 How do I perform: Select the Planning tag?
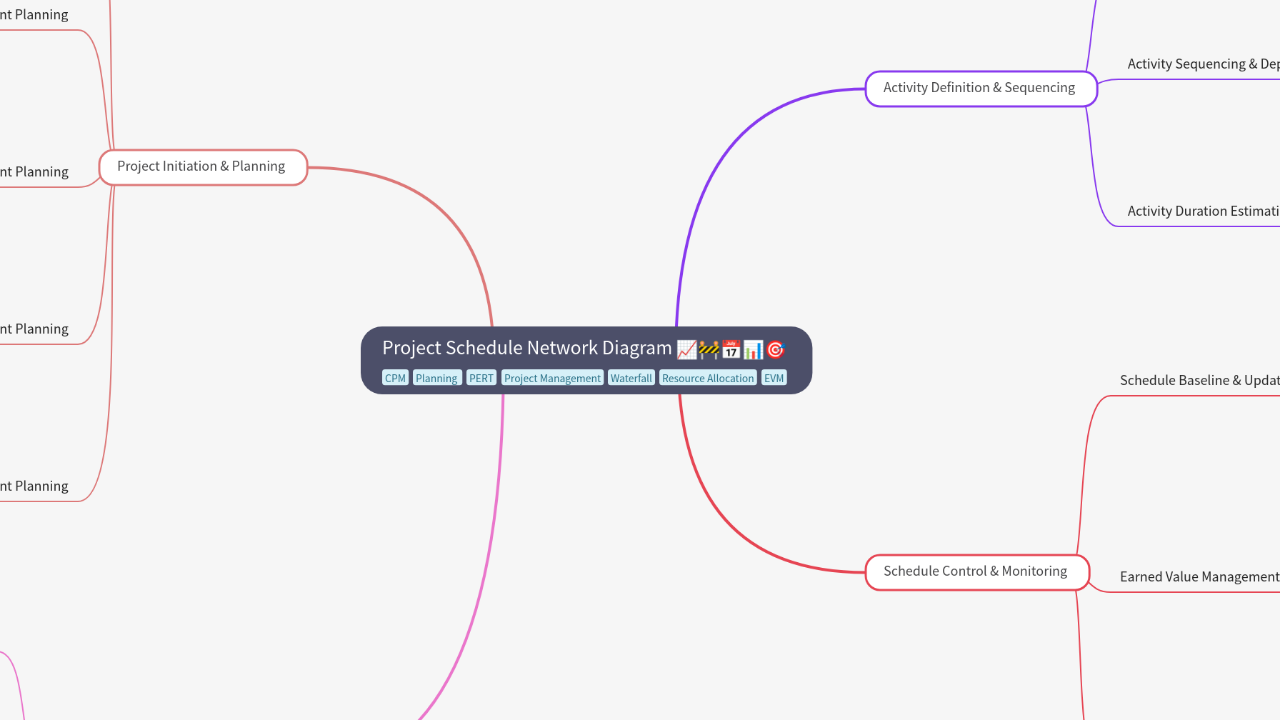[x=437, y=378]
